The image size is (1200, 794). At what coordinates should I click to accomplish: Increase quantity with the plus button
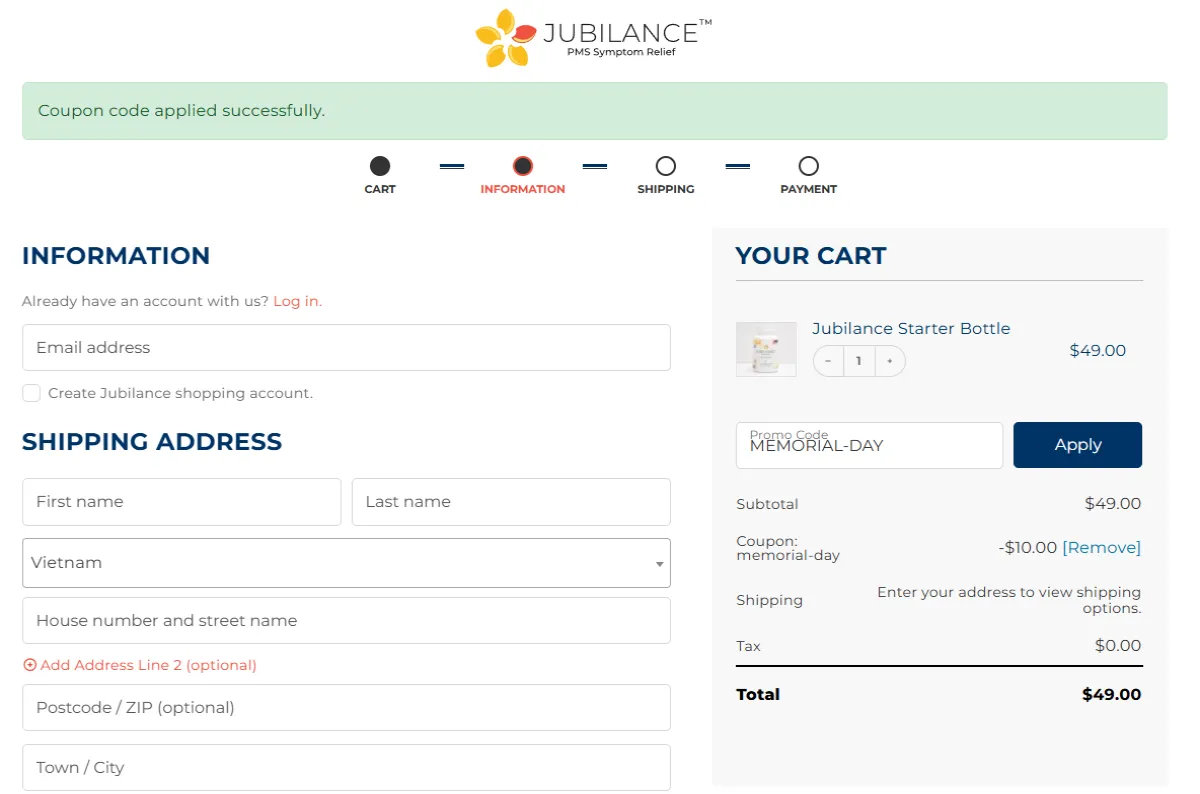pos(889,361)
